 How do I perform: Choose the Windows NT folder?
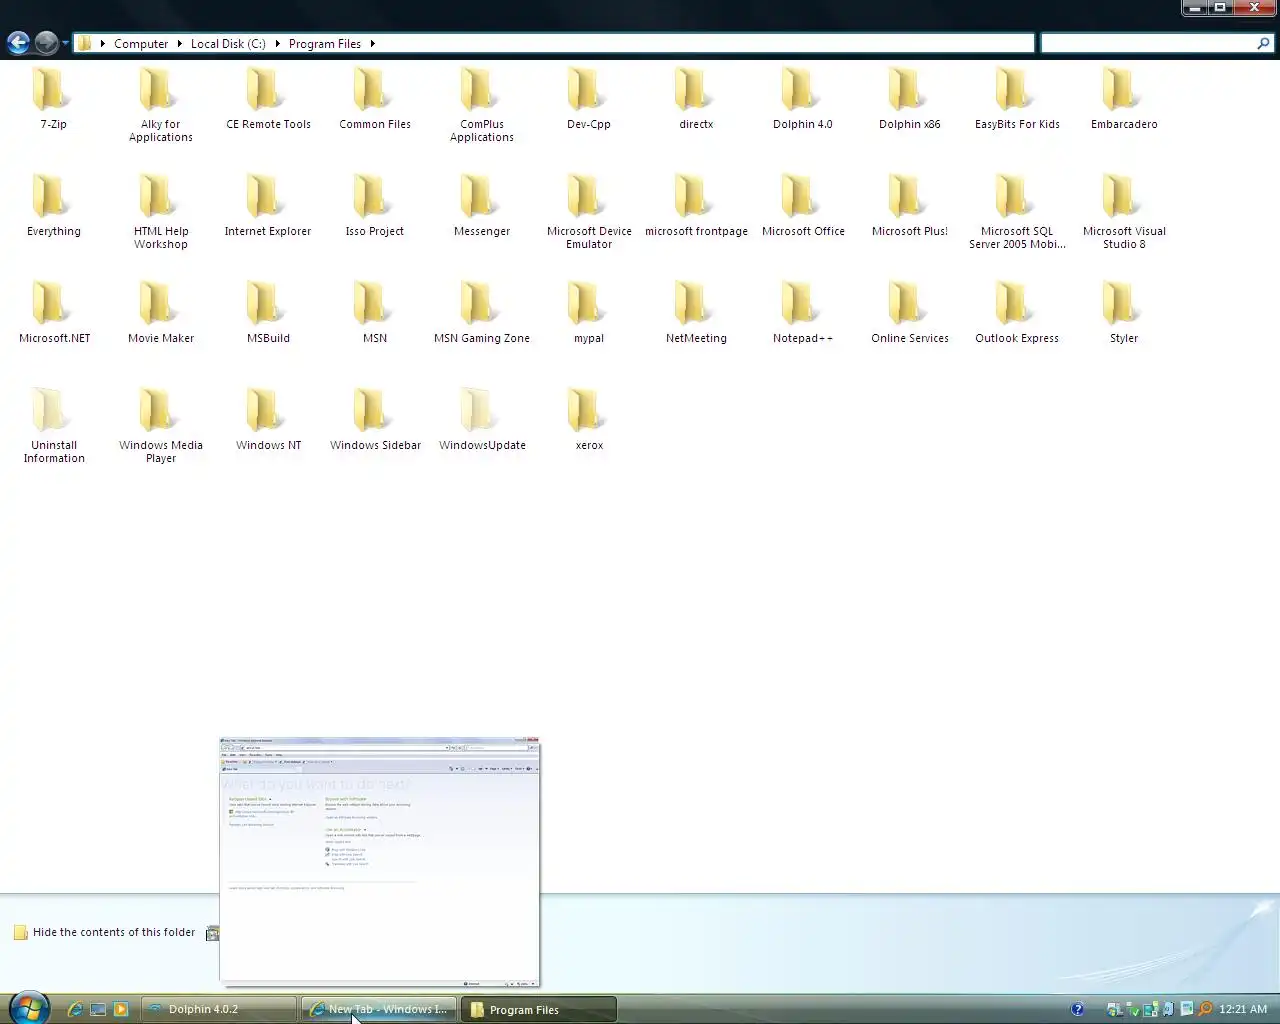(268, 419)
